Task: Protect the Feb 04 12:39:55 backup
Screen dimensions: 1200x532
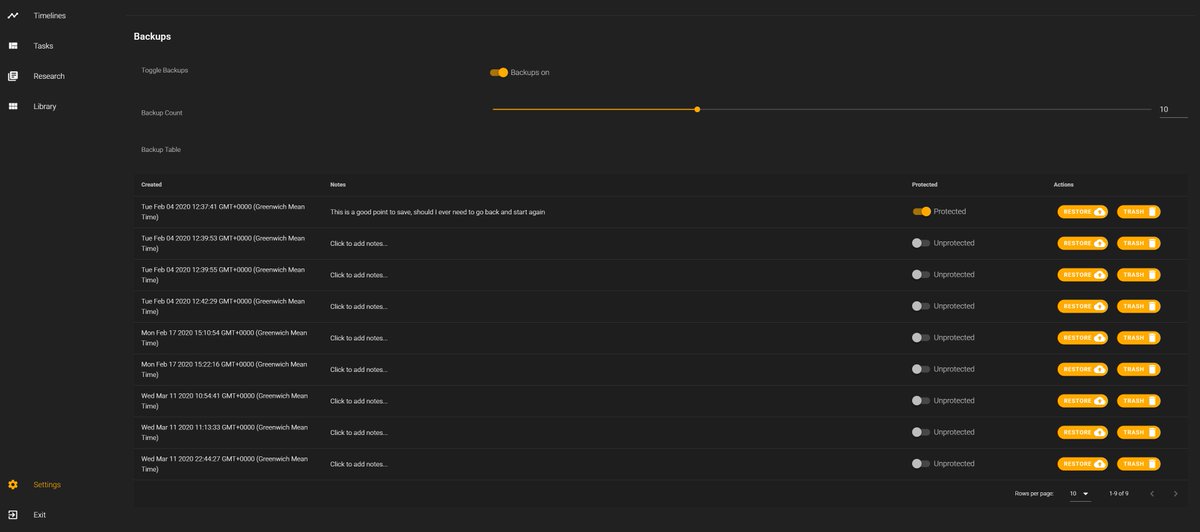Action: click(921, 274)
